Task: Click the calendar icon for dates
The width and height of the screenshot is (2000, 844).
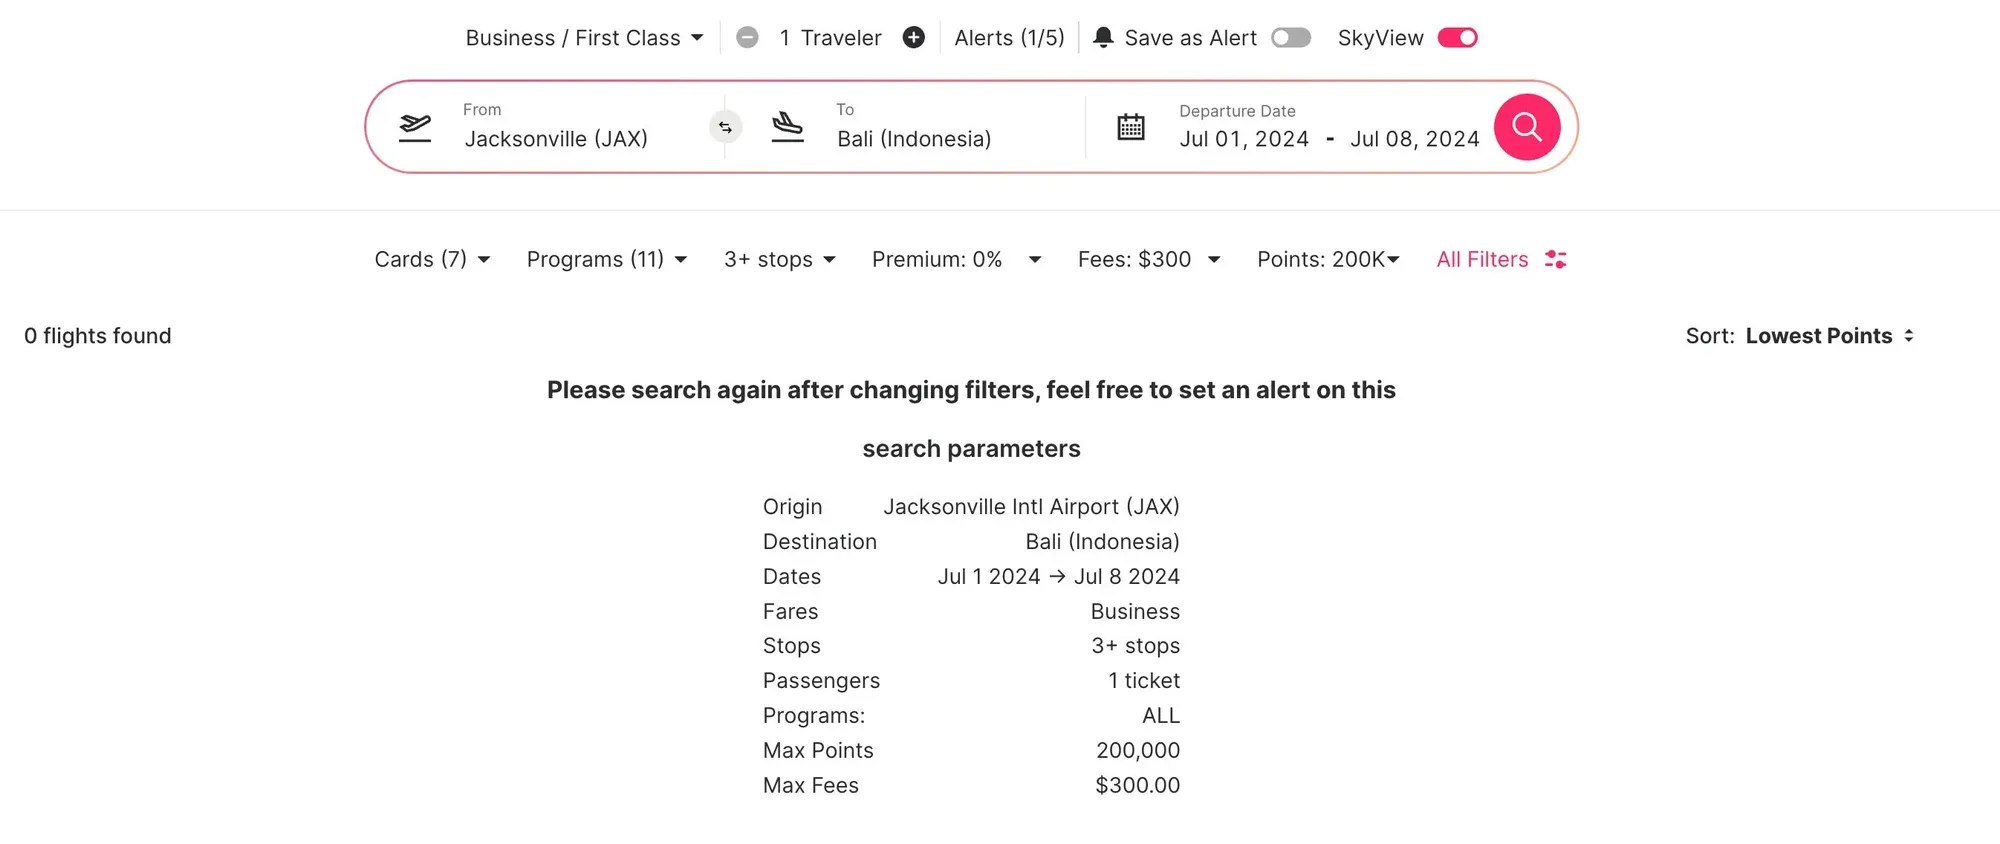Action: (x=1130, y=127)
